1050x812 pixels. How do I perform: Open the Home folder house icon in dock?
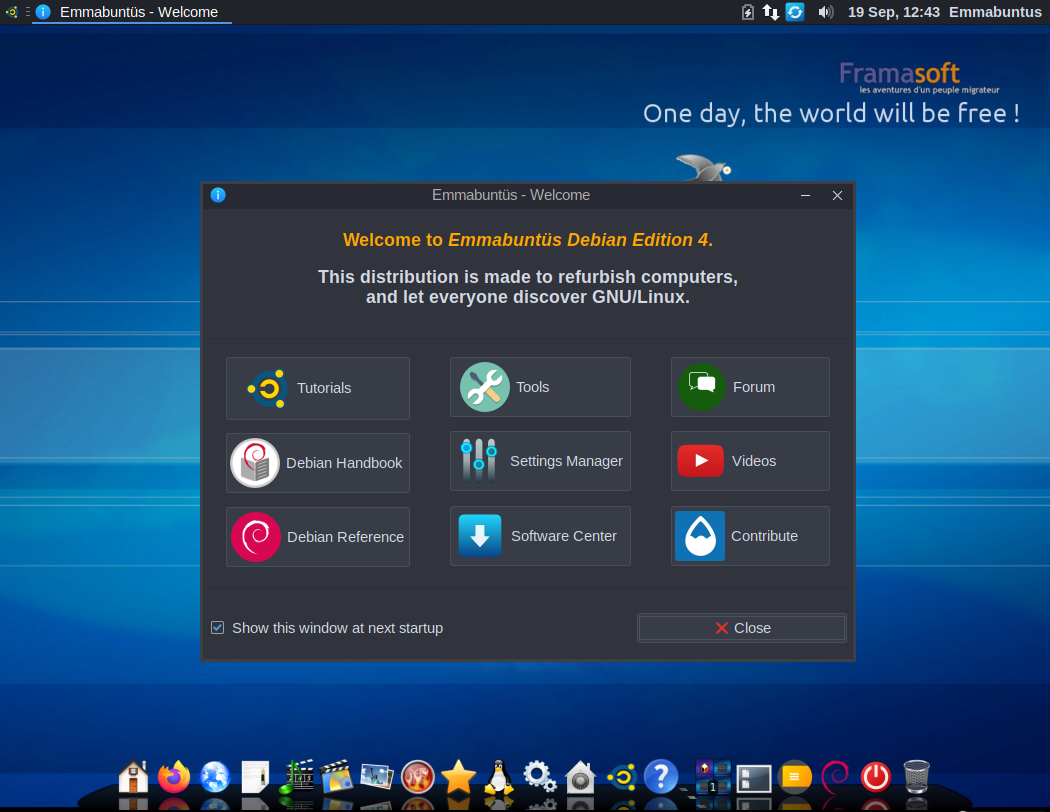(133, 777)
